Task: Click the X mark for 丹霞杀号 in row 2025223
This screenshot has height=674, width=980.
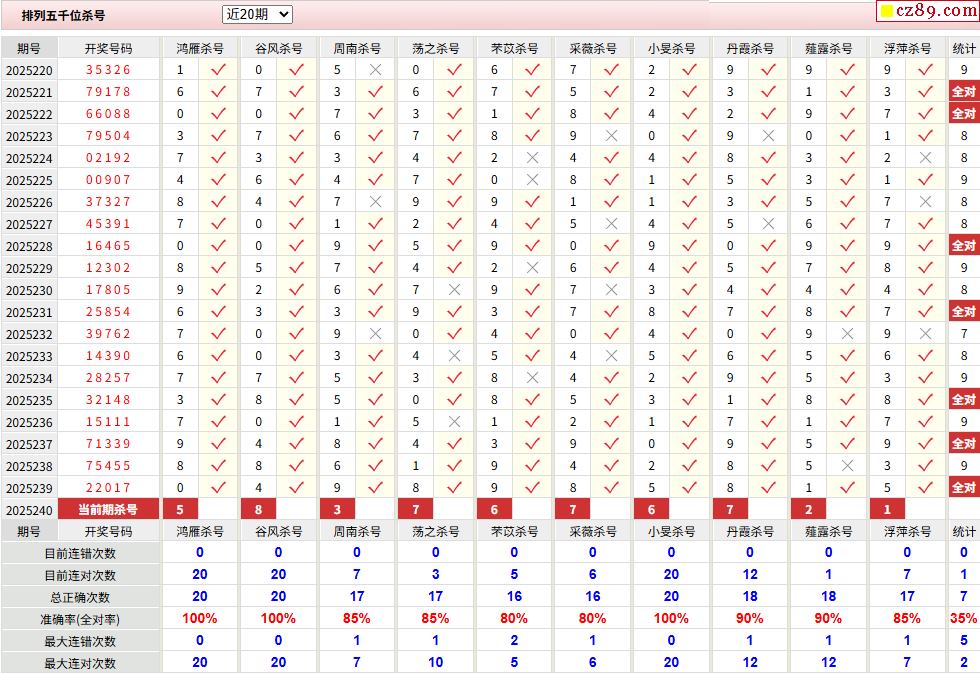Action: pos(768,136)
